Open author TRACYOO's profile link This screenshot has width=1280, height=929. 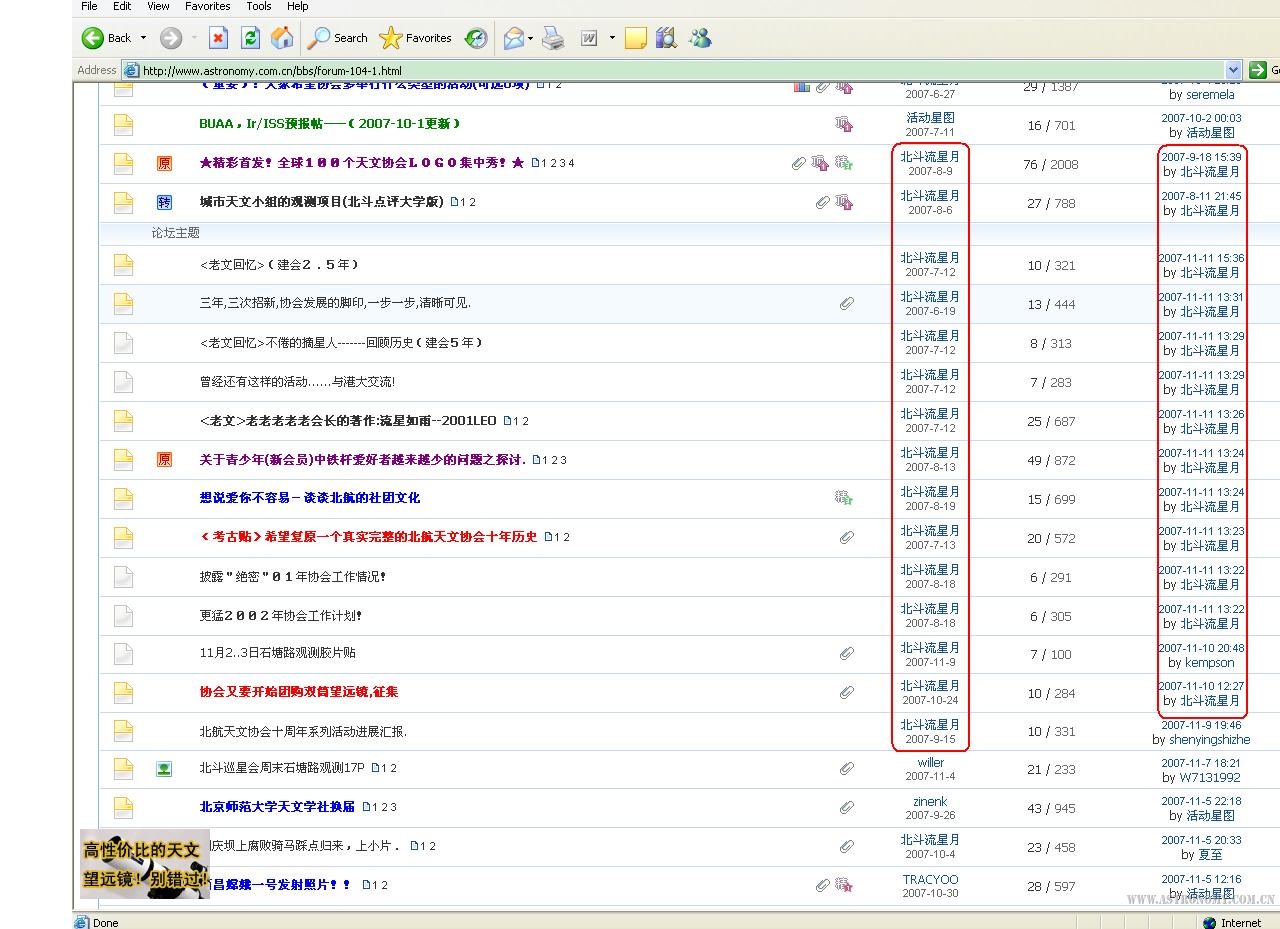(930, 879)
